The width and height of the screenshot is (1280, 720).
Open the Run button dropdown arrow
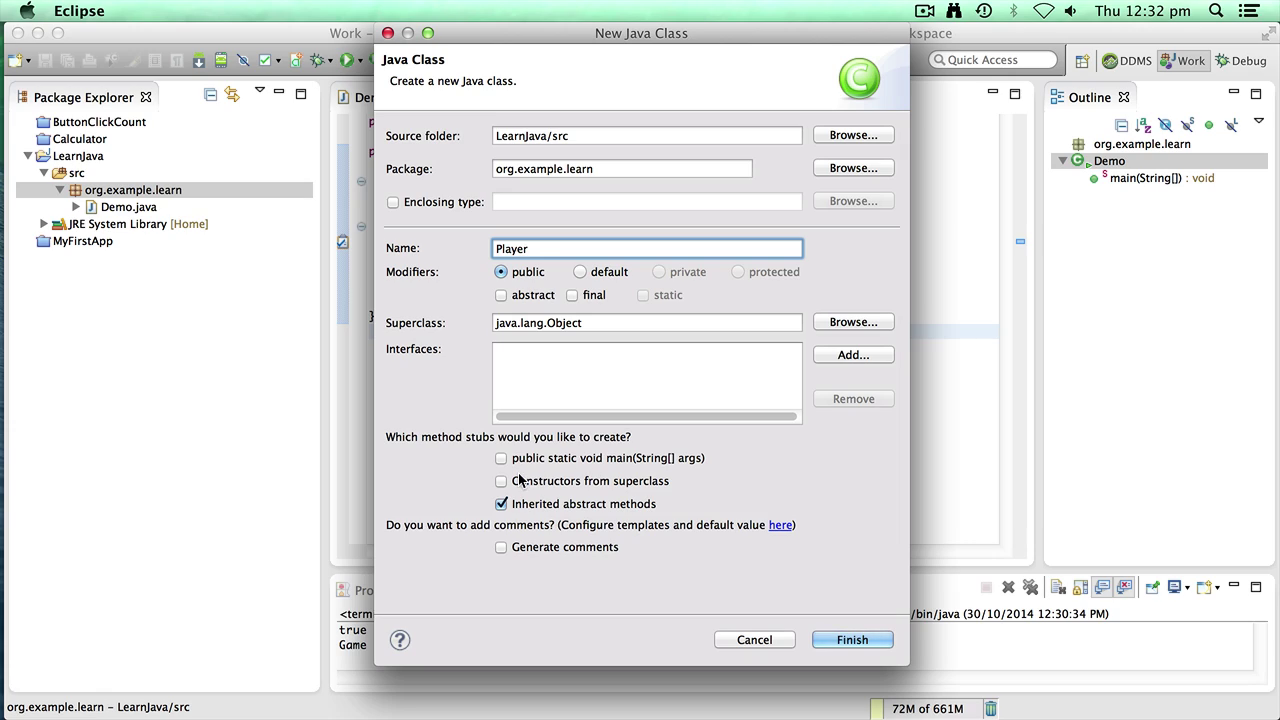(360, 61)
